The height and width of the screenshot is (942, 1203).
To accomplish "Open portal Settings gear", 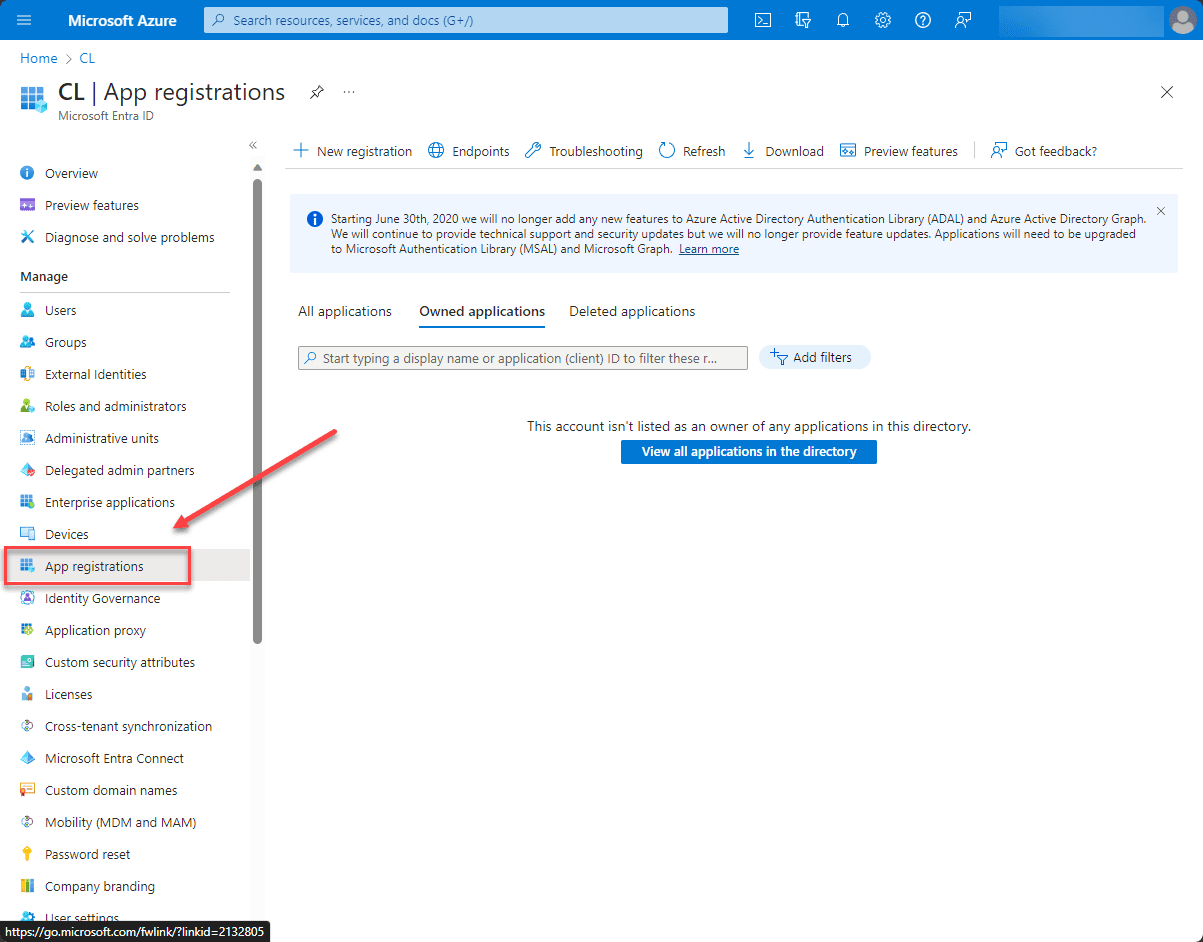I will pyautogui.click(x=883, y=20).
